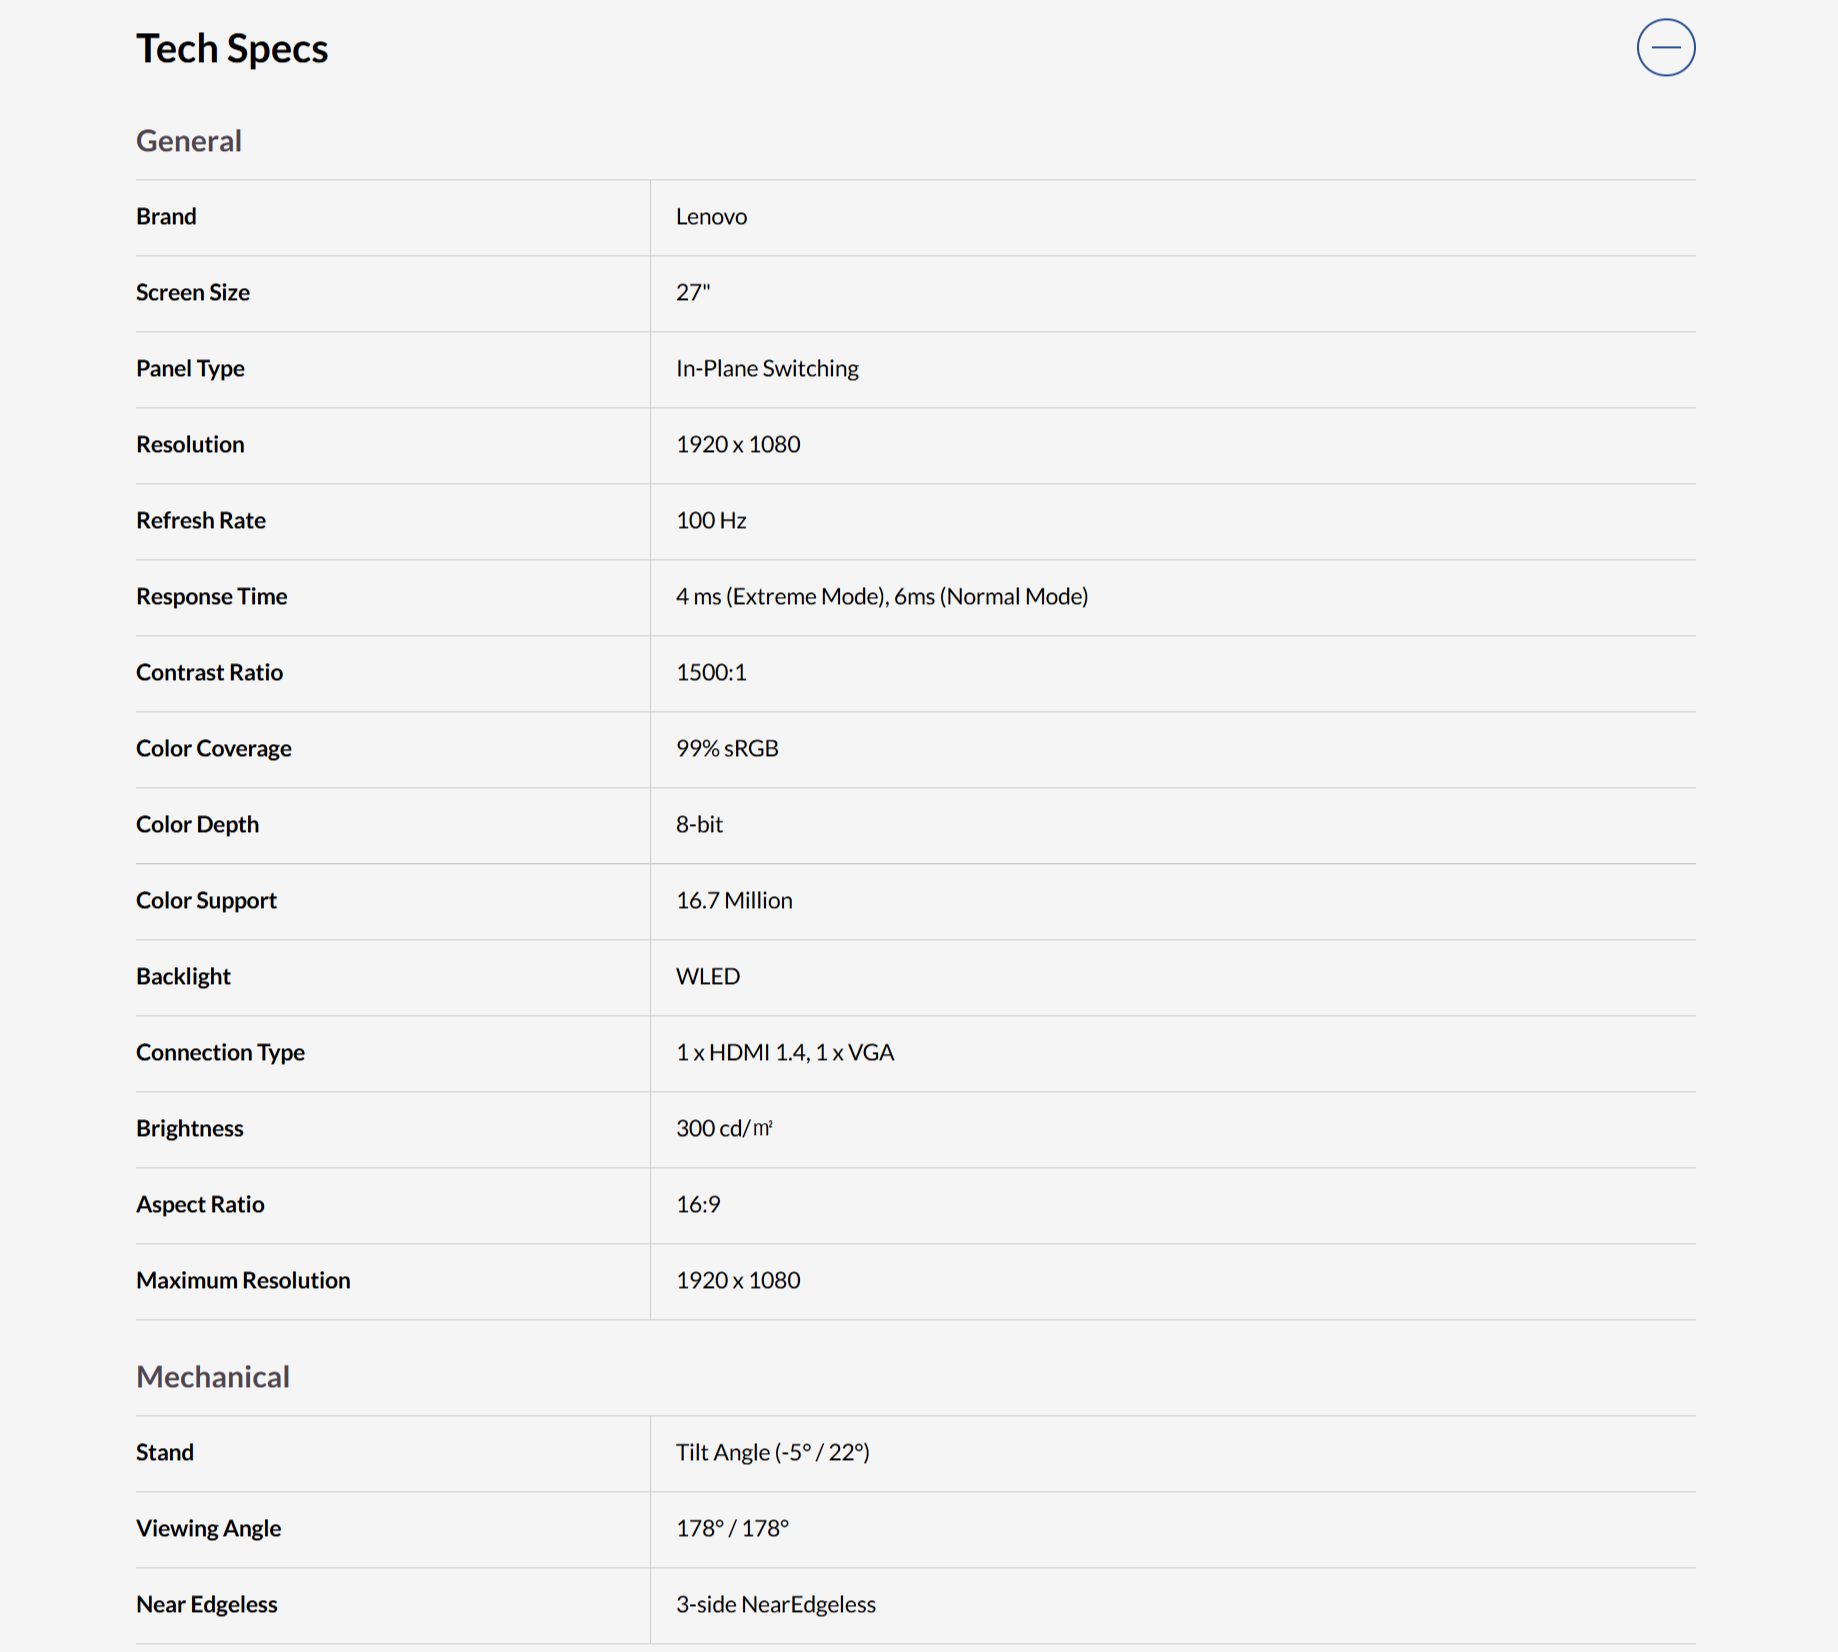Click the Mechanical section heading

(x=213, y=1377)
